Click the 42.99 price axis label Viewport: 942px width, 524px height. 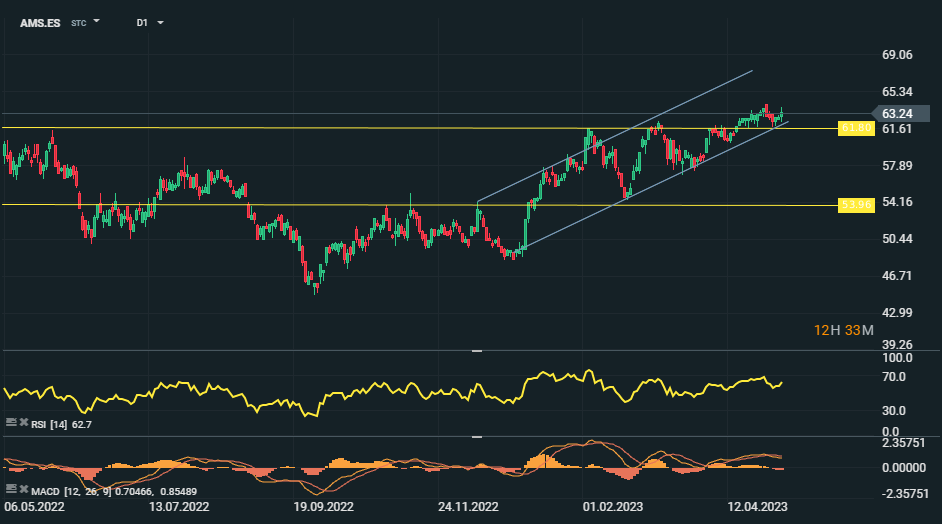[897, 312]
